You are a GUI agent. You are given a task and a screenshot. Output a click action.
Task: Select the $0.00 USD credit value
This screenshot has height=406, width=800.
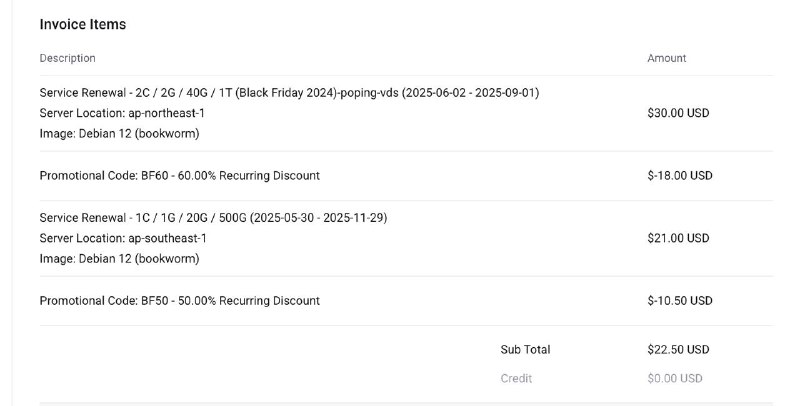[x=675, y=378]
